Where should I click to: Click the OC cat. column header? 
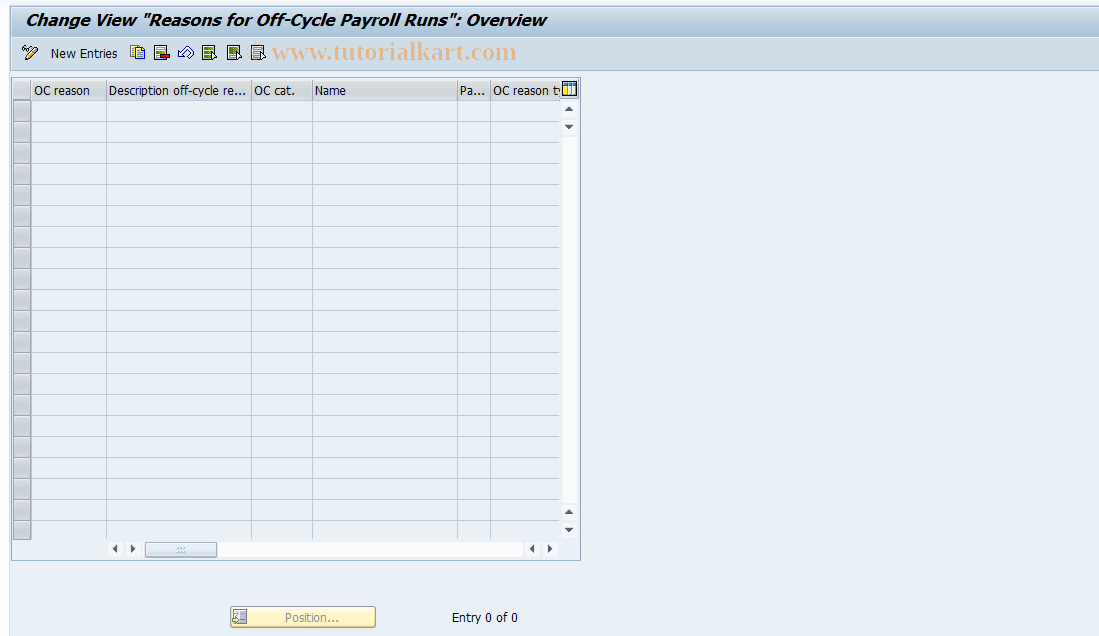[x=282, y=90]
